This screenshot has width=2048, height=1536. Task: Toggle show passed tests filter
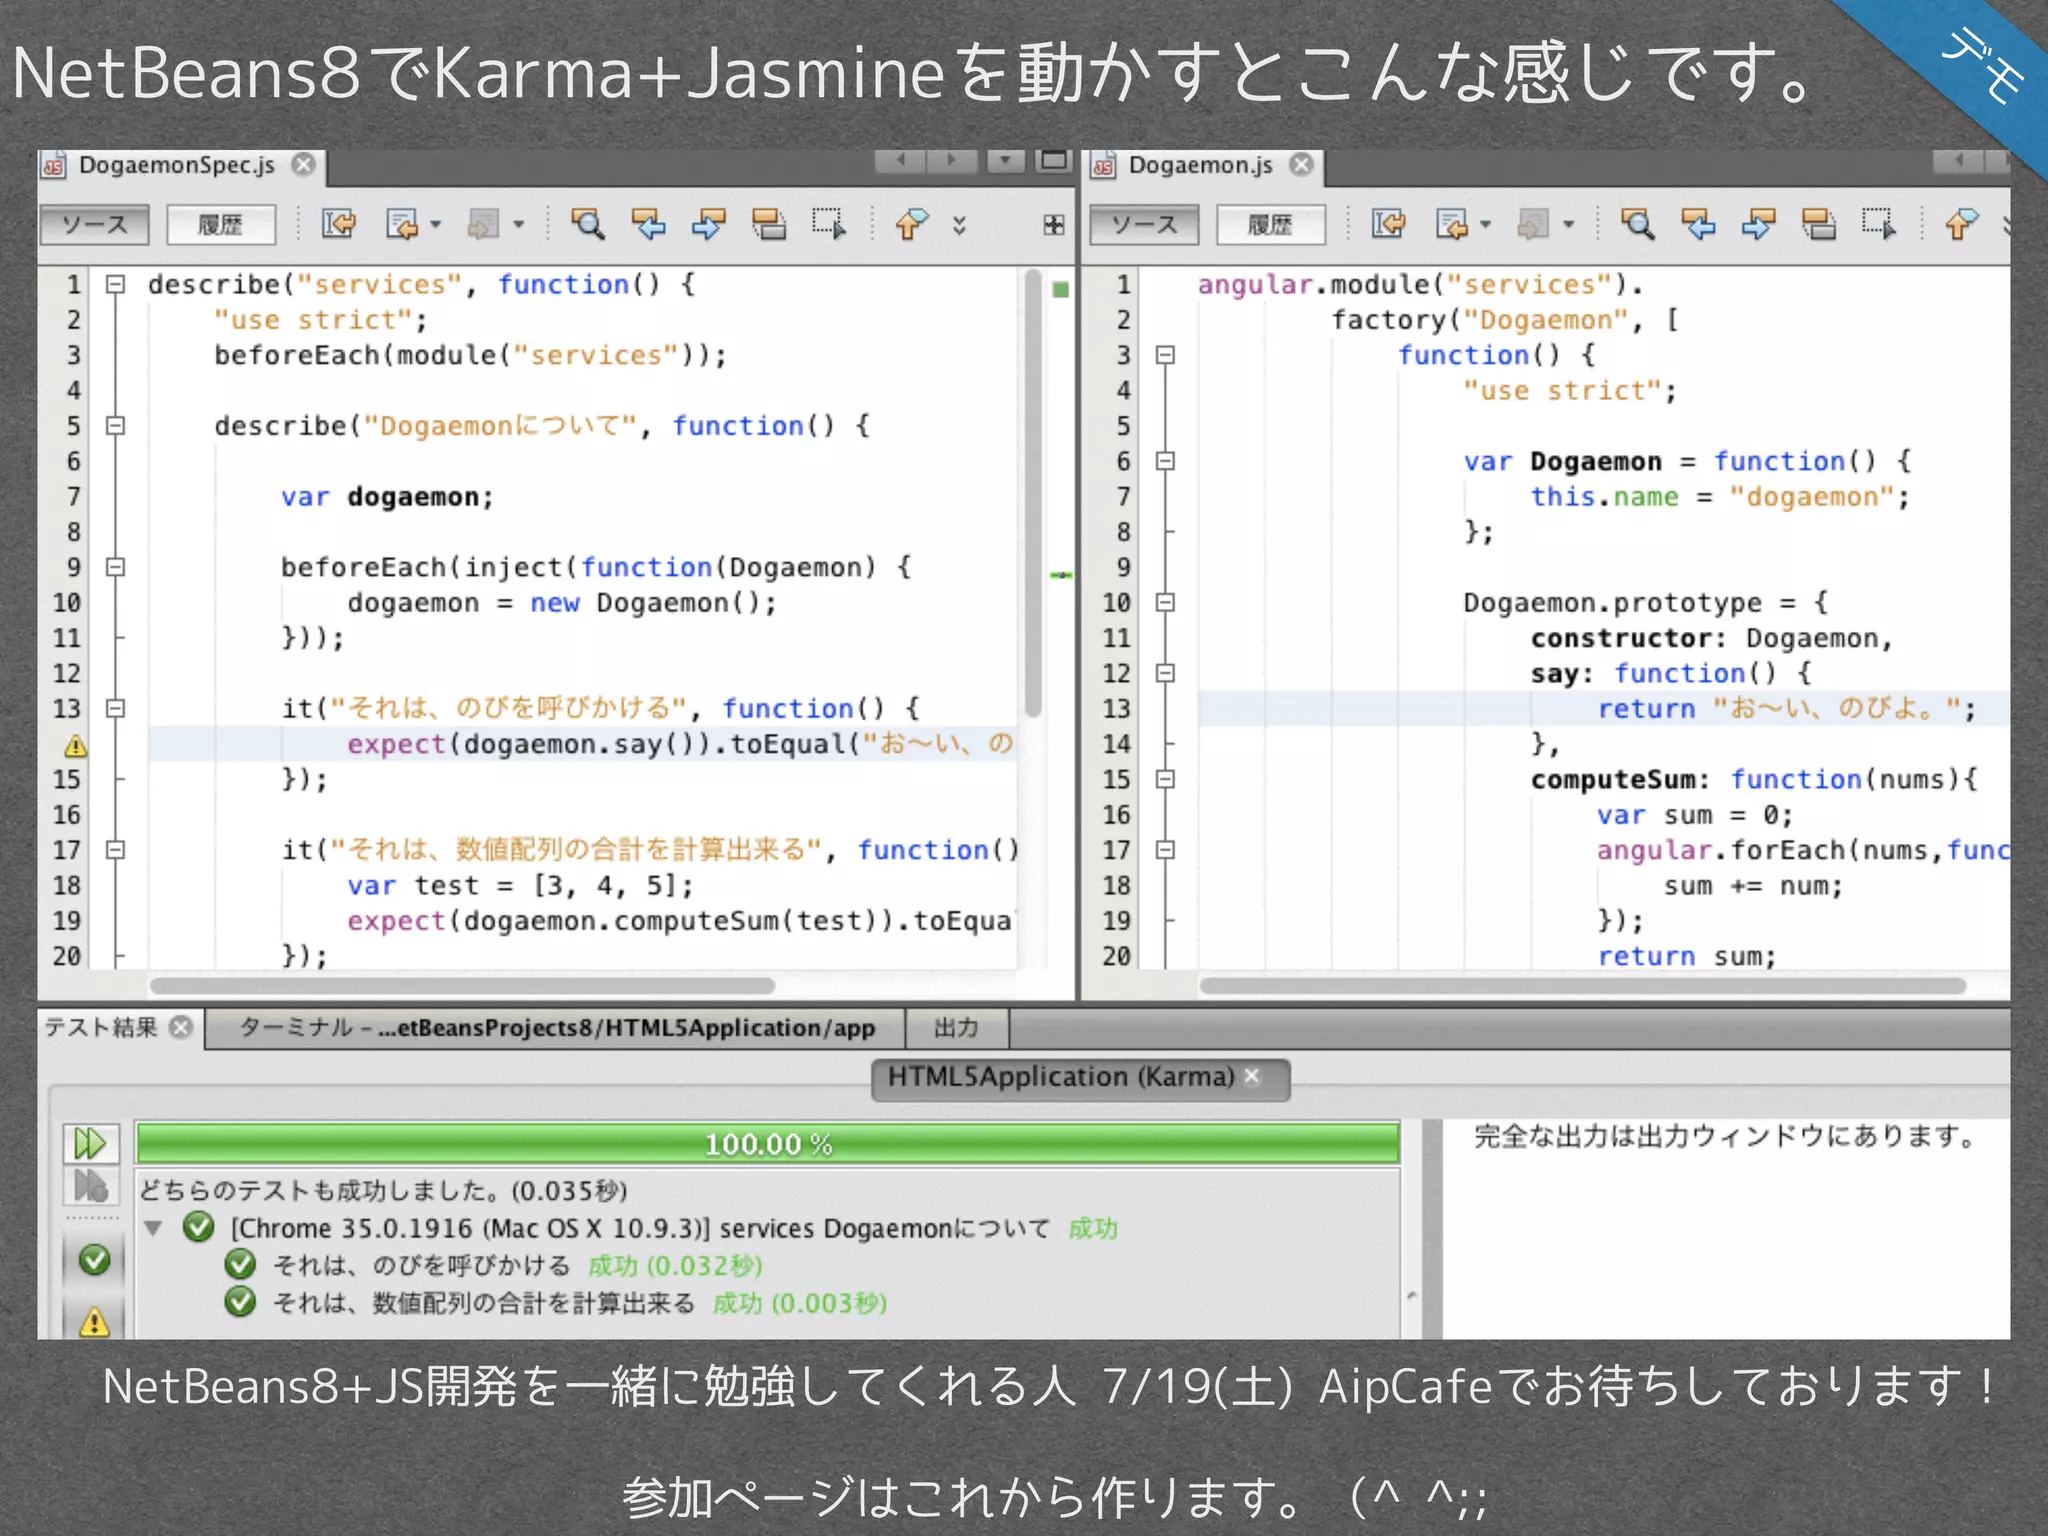[x=94, y=1260]
